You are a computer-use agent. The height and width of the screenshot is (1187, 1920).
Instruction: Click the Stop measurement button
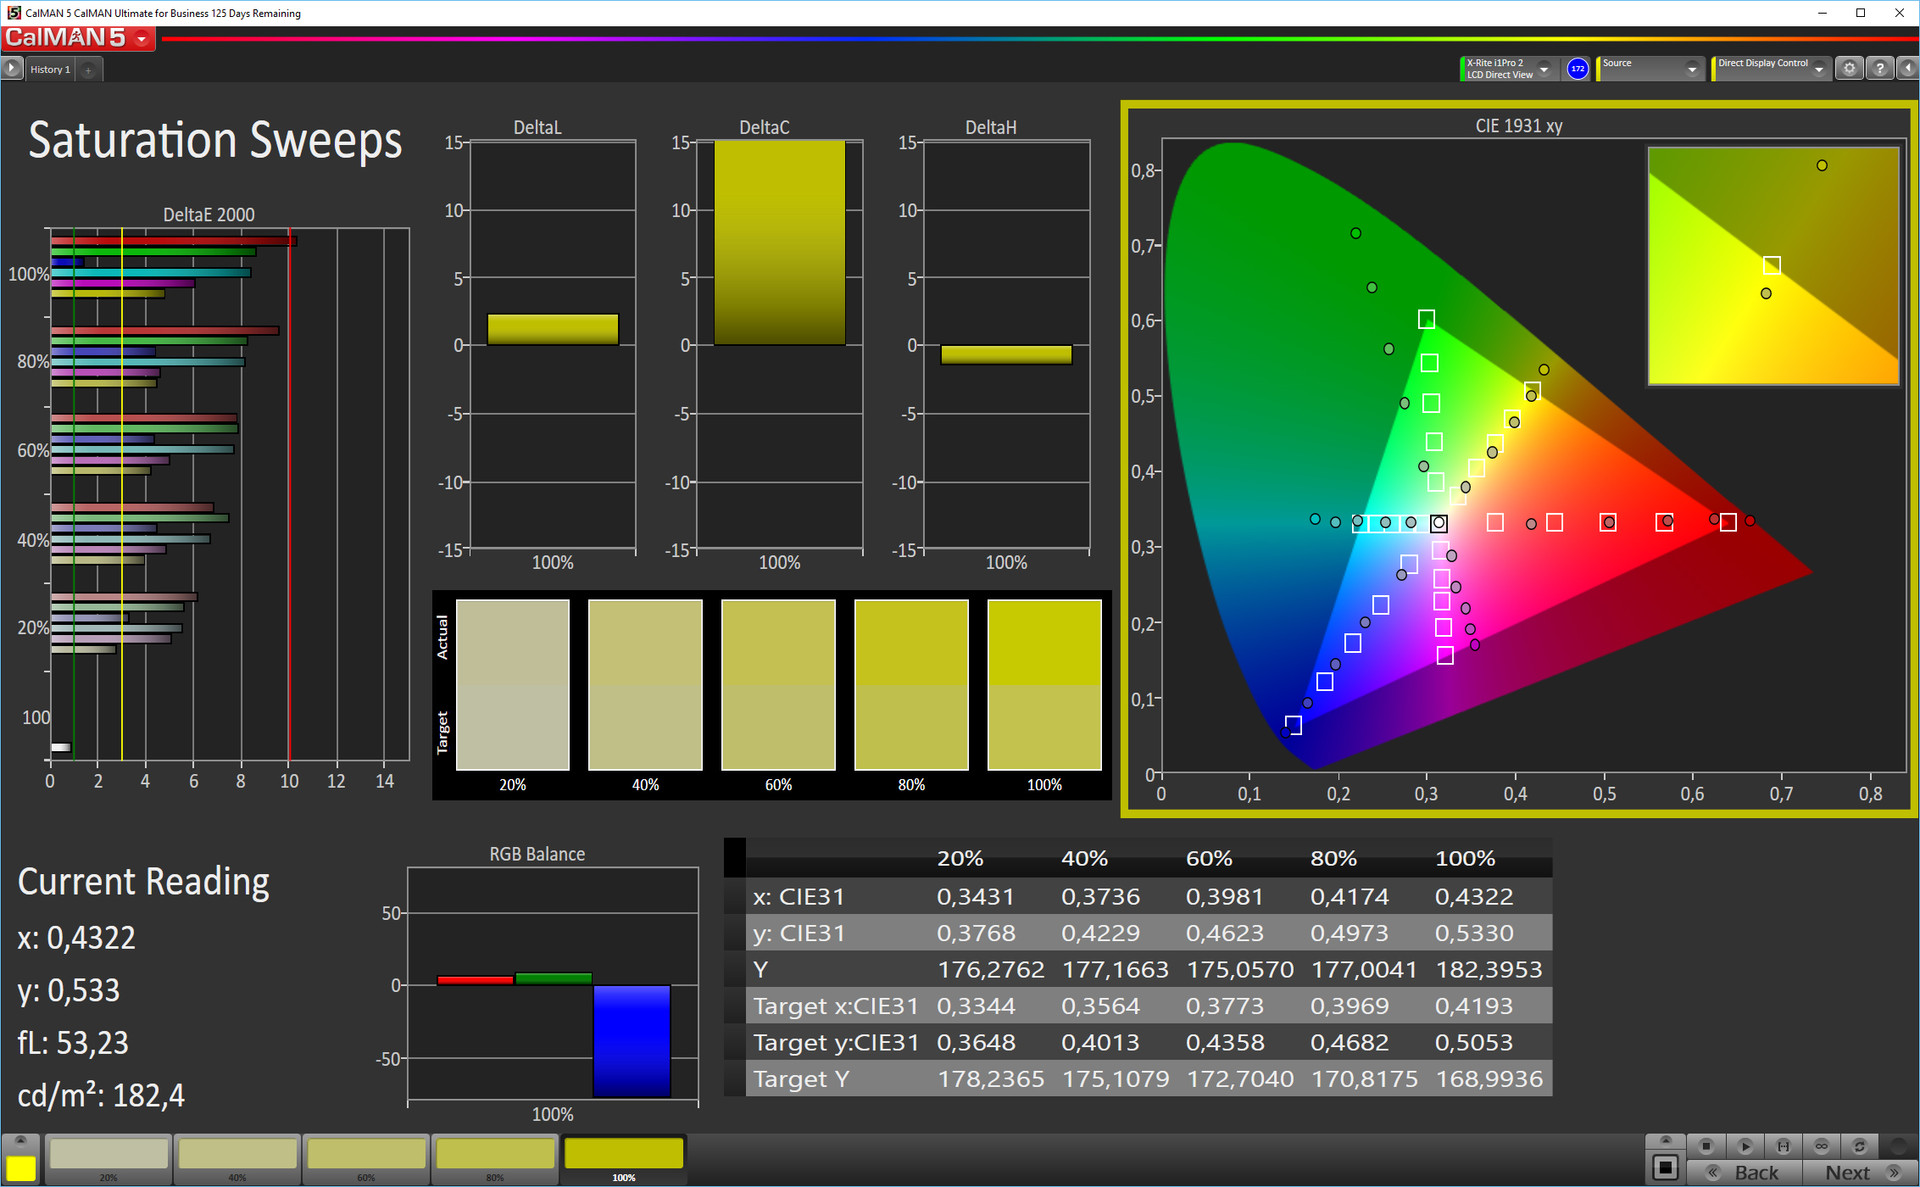click(1706, 1146)
